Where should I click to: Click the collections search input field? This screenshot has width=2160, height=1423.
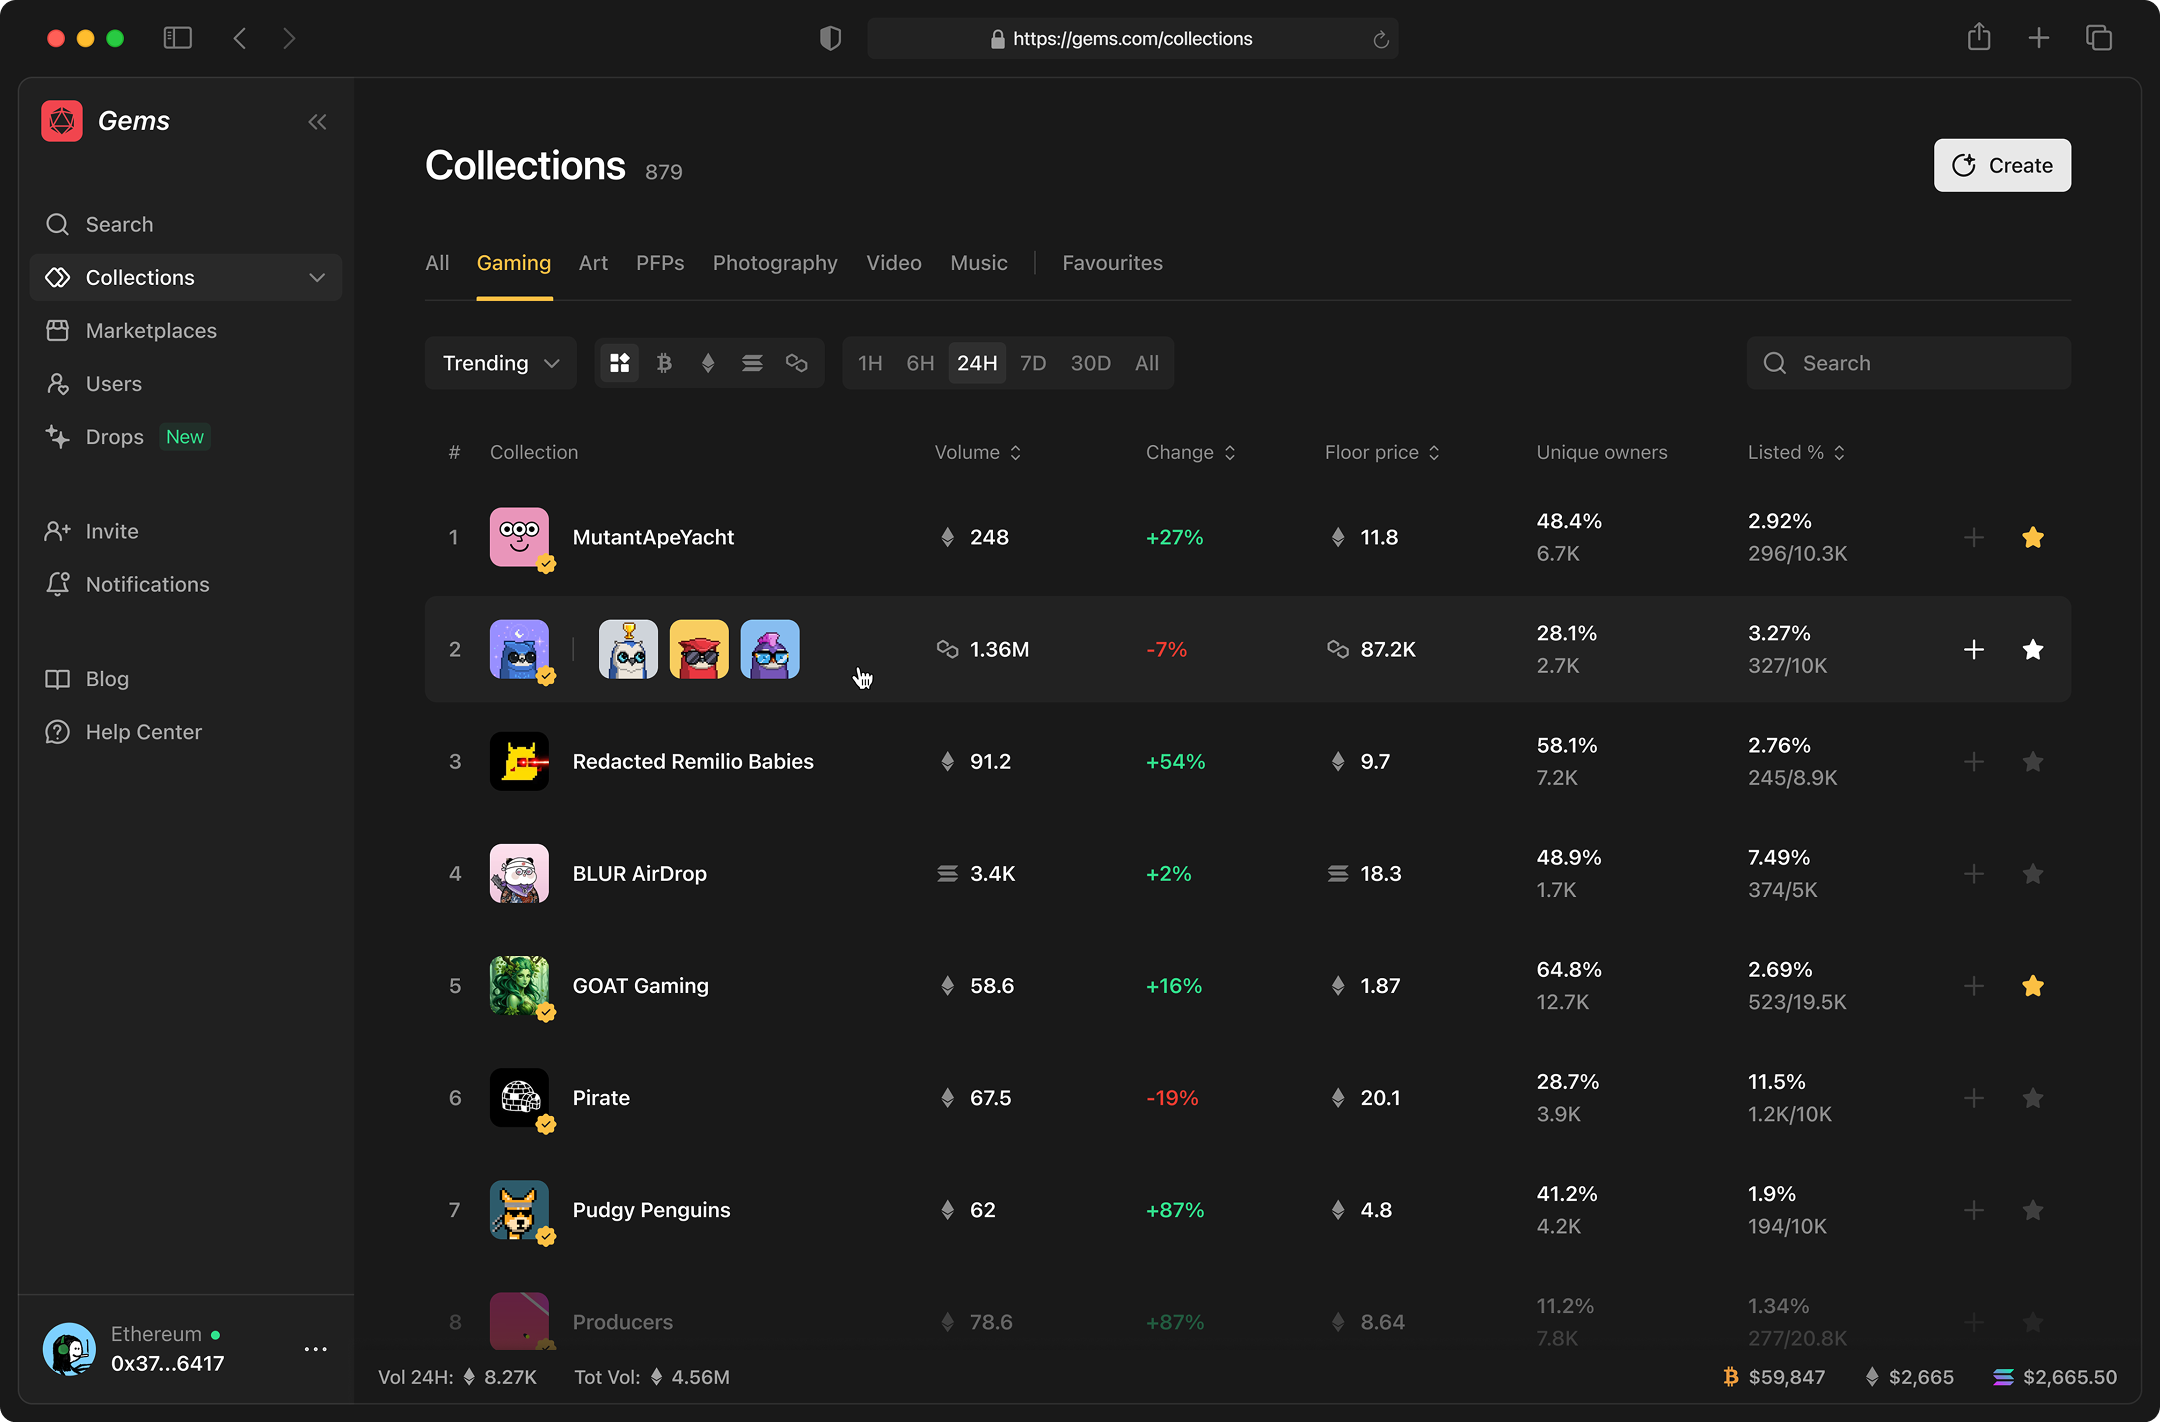(x=1907, y=363)
